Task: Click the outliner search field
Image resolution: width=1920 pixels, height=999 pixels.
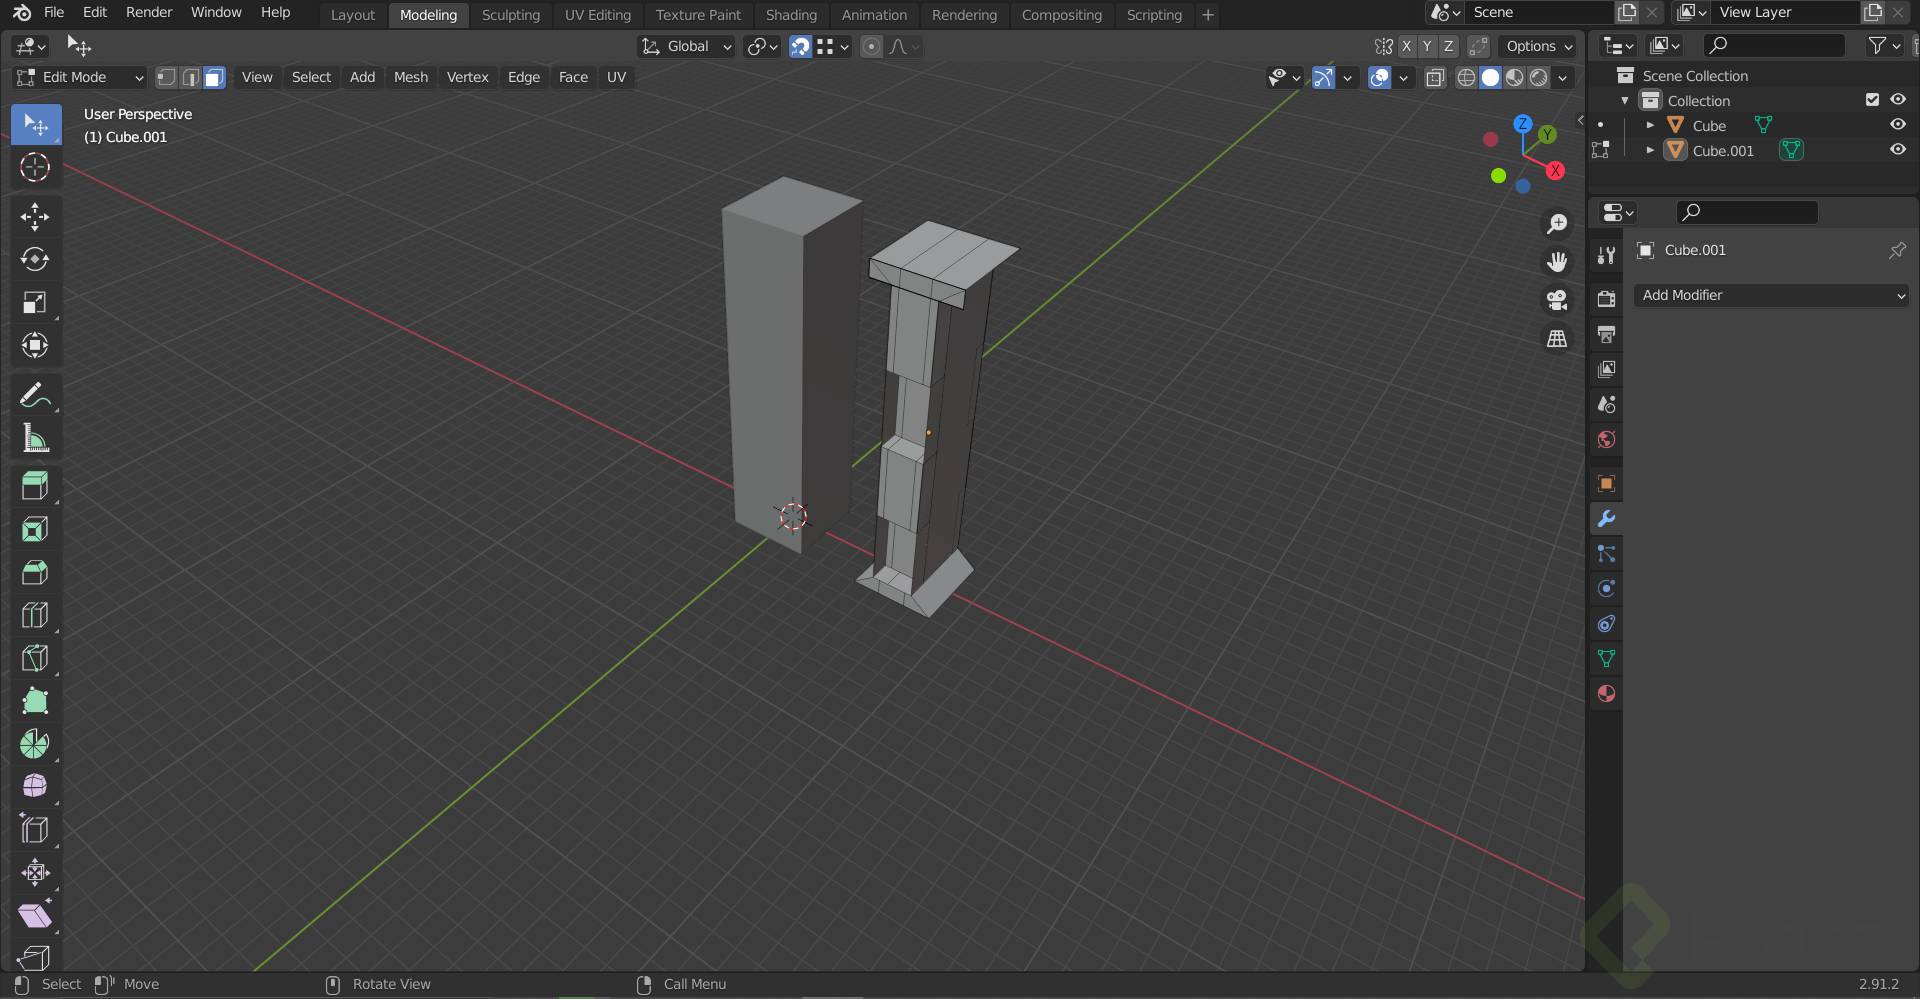Action: click(x=1775, y=45)
